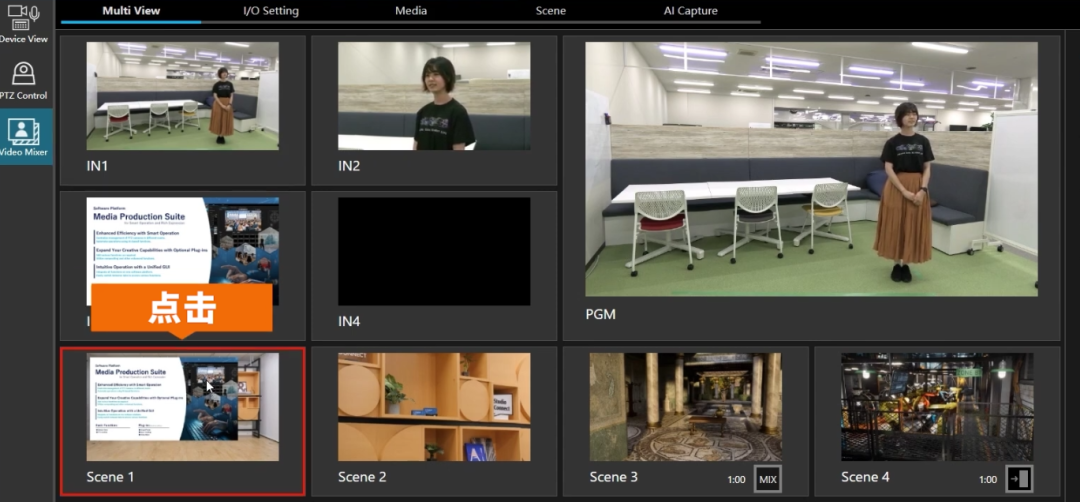Select the Media Production Suite slide input thumbnail
Viewport: 1080px width, 502px height.
coord(183,251)
